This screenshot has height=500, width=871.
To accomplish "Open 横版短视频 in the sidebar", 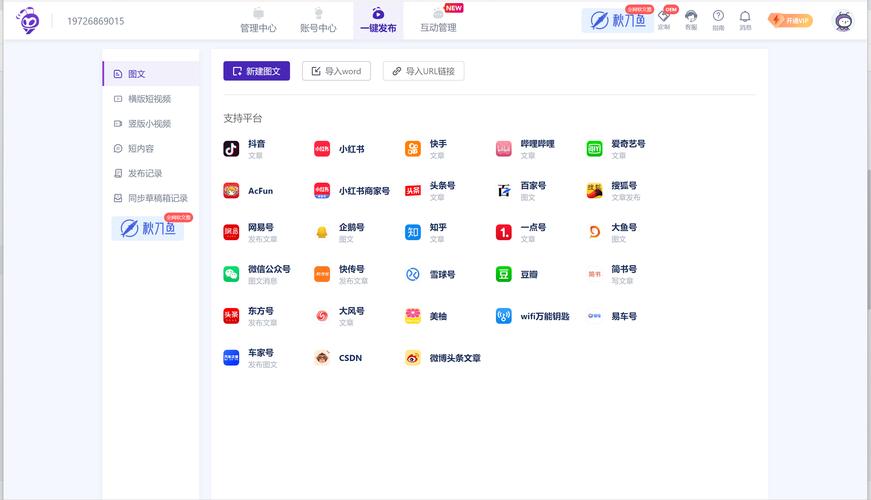I will click(151, 99).
